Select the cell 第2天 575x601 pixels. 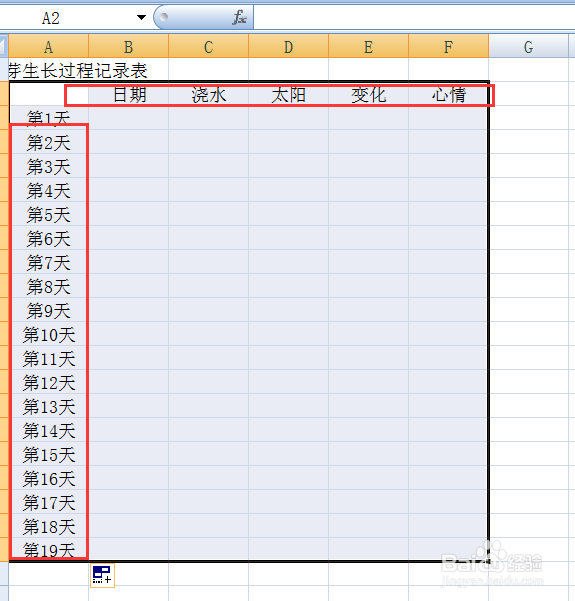[x=48, y=142]
